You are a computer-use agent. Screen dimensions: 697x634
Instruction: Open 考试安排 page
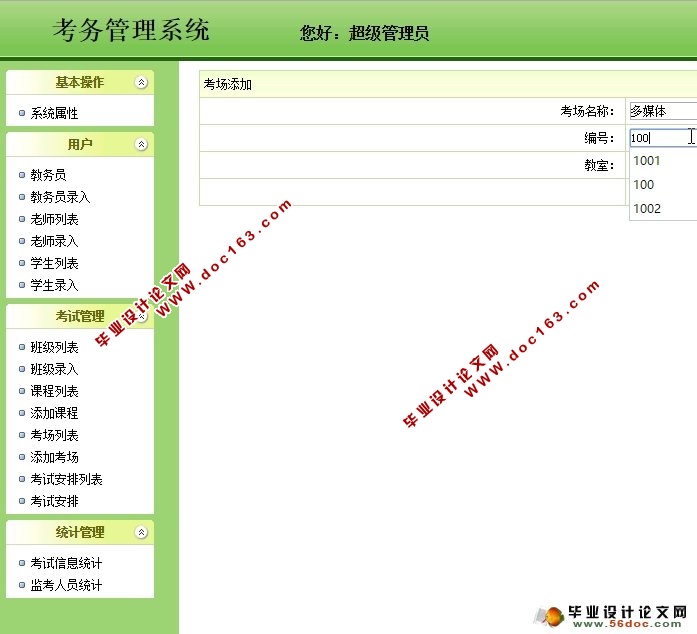(54, 501)
